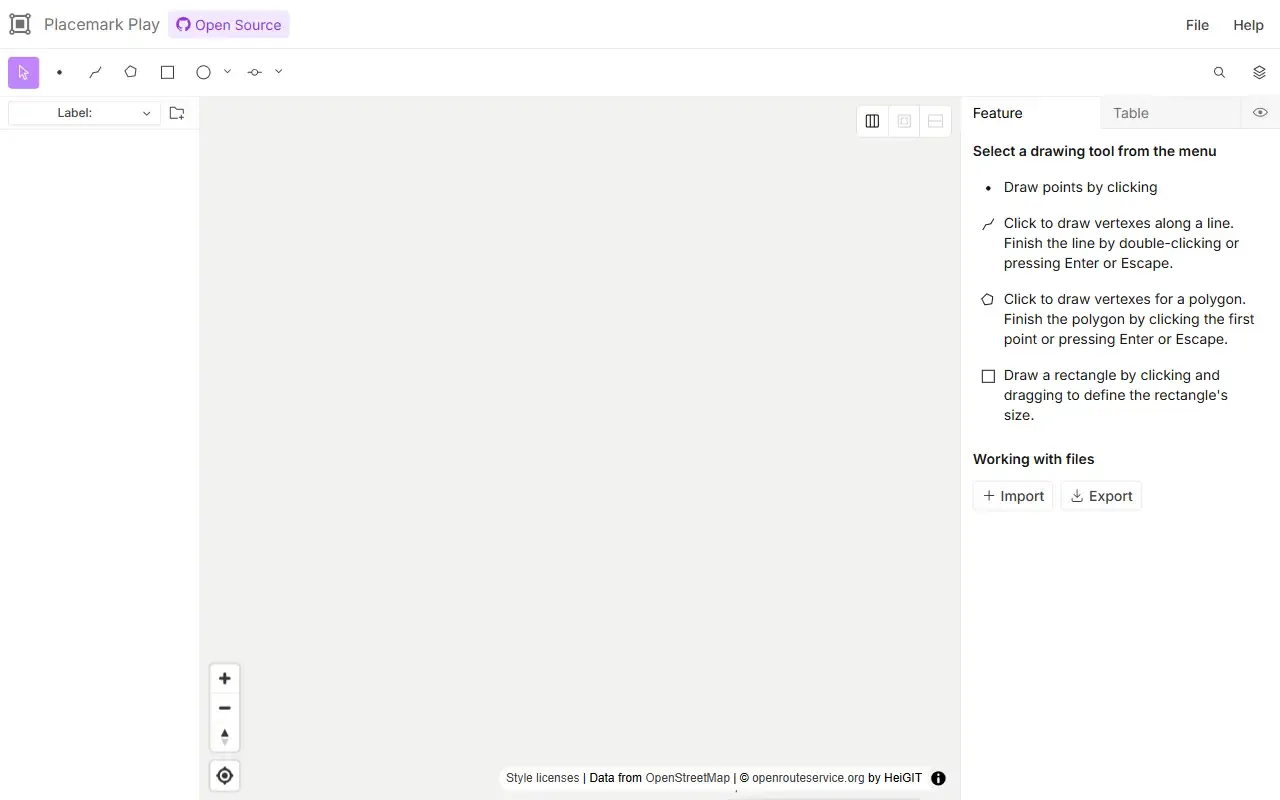Add a new folder

tap(177, 113)
